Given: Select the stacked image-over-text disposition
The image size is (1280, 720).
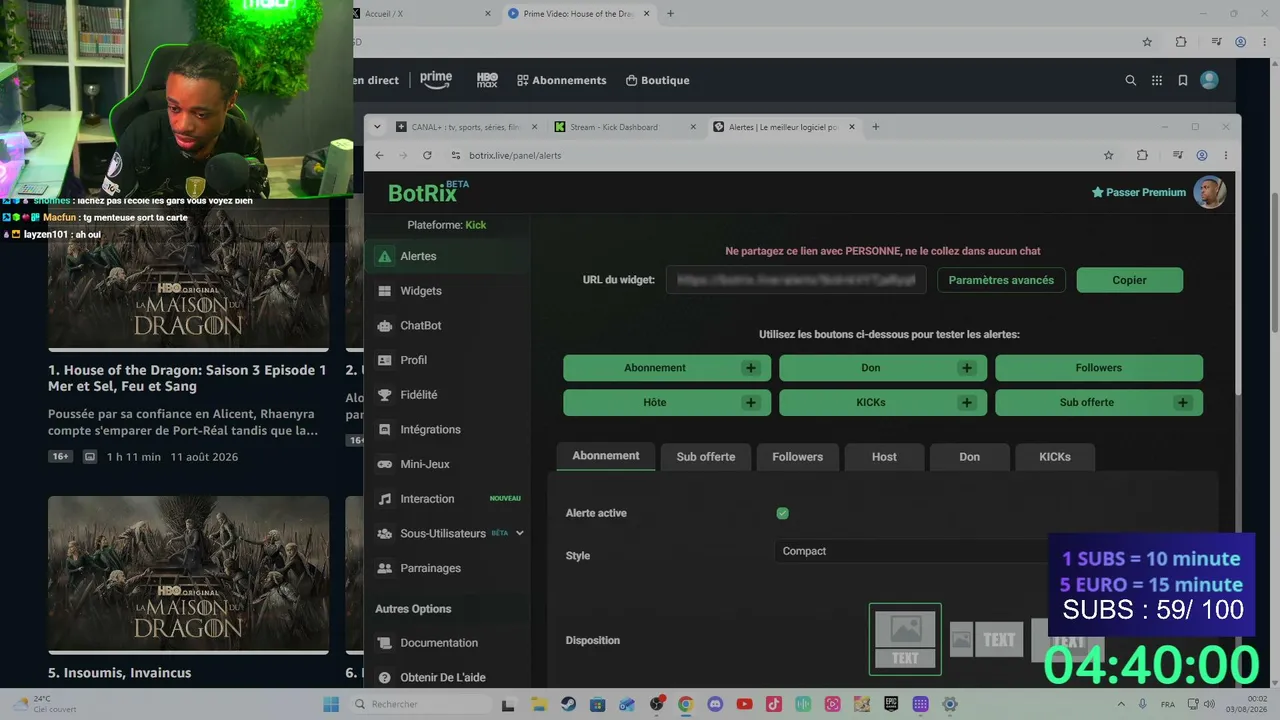Looking at the screenshot, I should (905, 639).
